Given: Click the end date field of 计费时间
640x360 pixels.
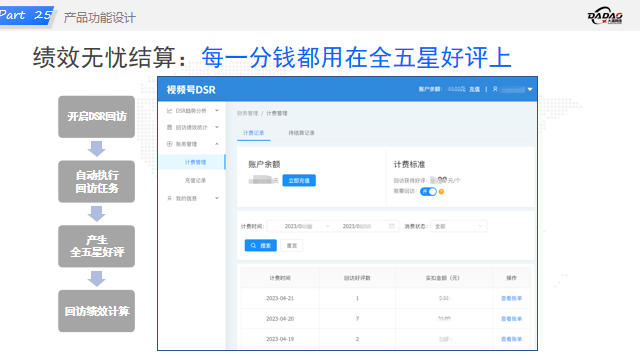Looking at the screenshot, I should [x=357, y=226].
